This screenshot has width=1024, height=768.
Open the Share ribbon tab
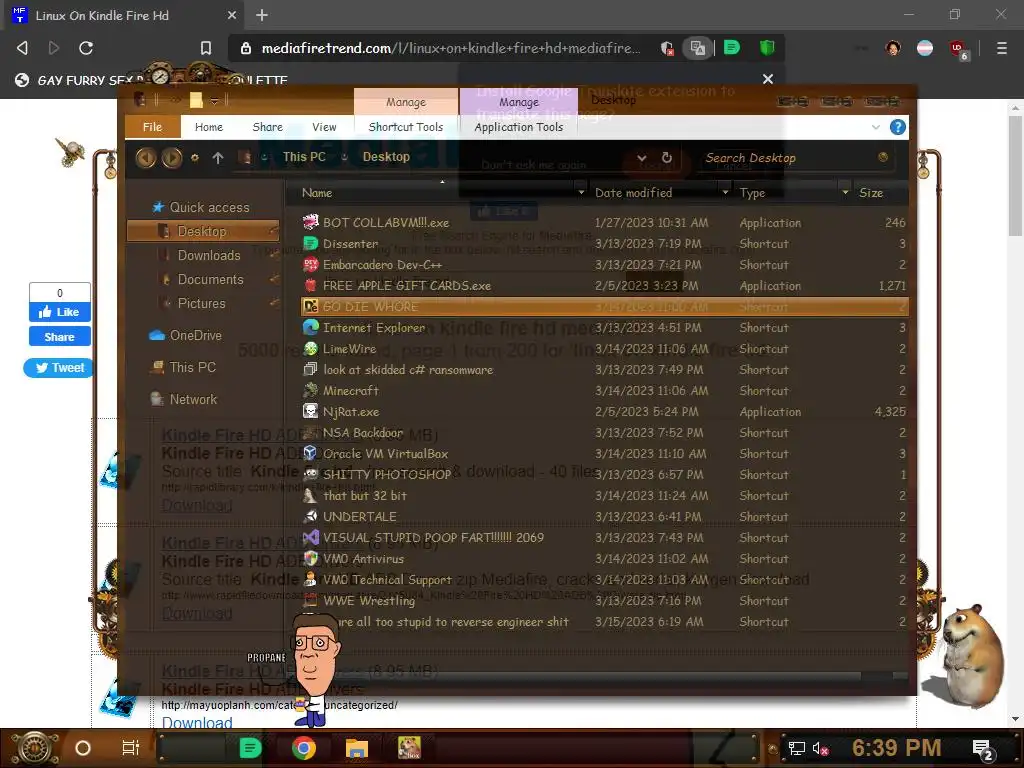coord(268,127)
